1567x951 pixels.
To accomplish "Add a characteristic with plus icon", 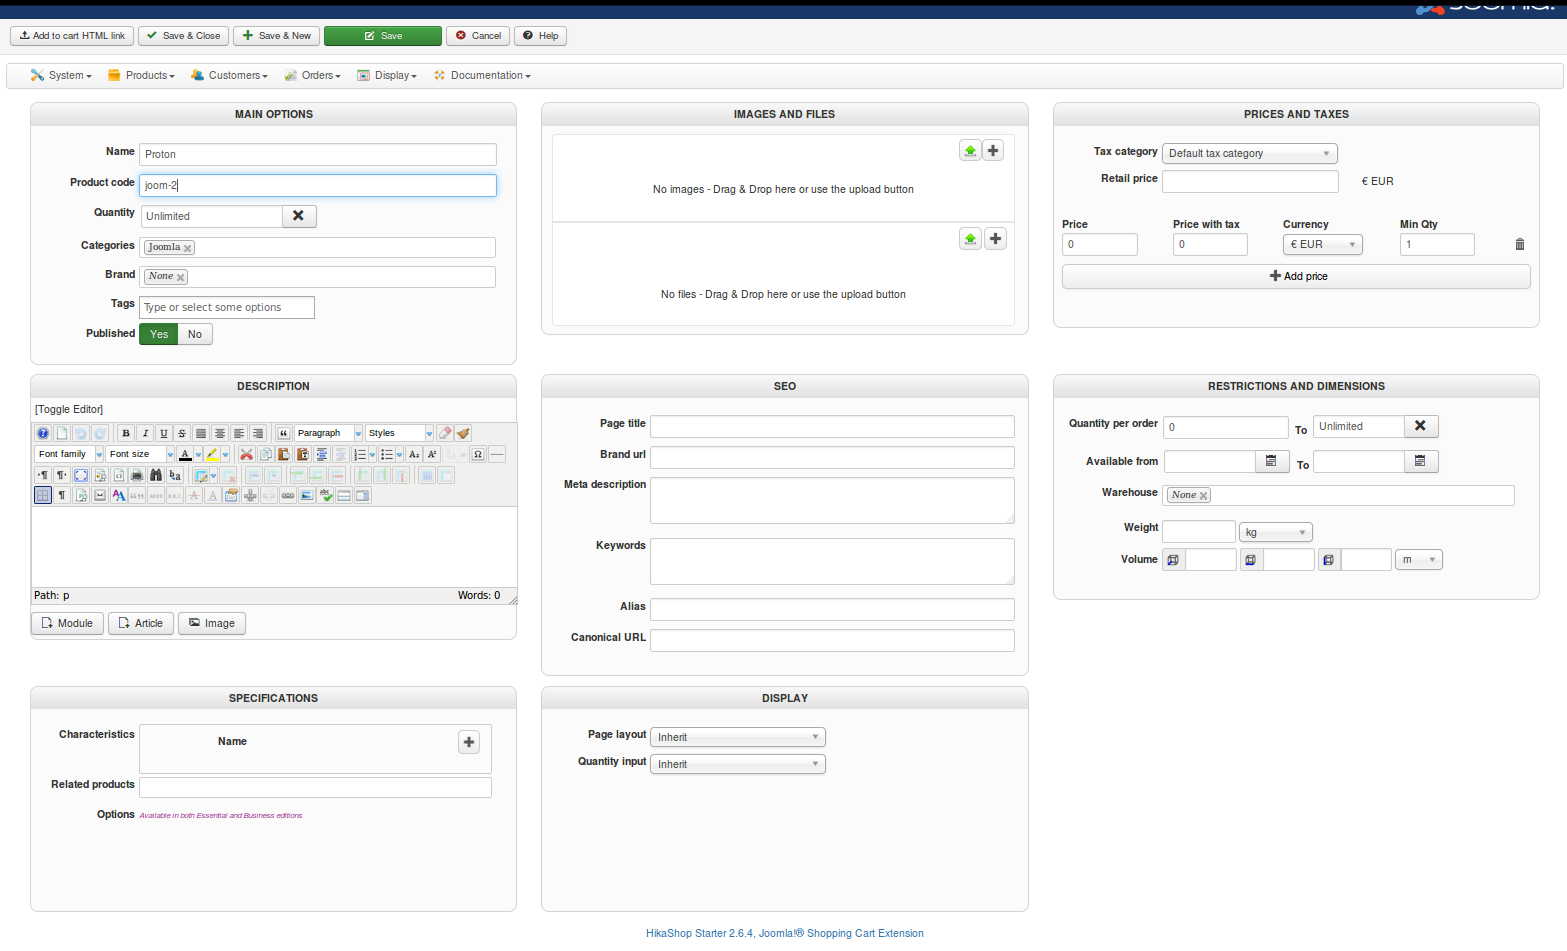I will pos(468,742).
